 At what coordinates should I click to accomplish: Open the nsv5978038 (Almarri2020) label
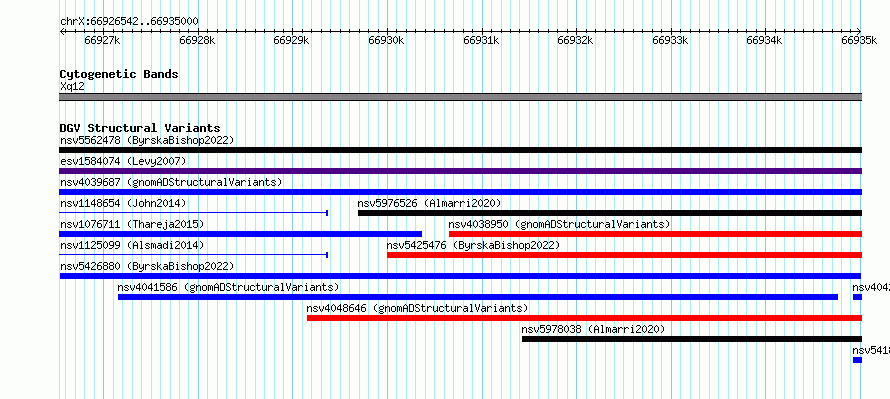(593, 329)
